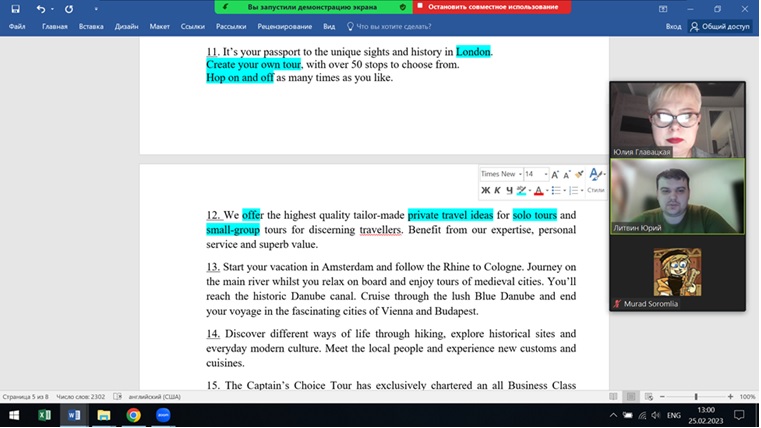Increase font size with the large A icon
The width and height of the screenshot is (761, 428).
[x=555, y=174]
